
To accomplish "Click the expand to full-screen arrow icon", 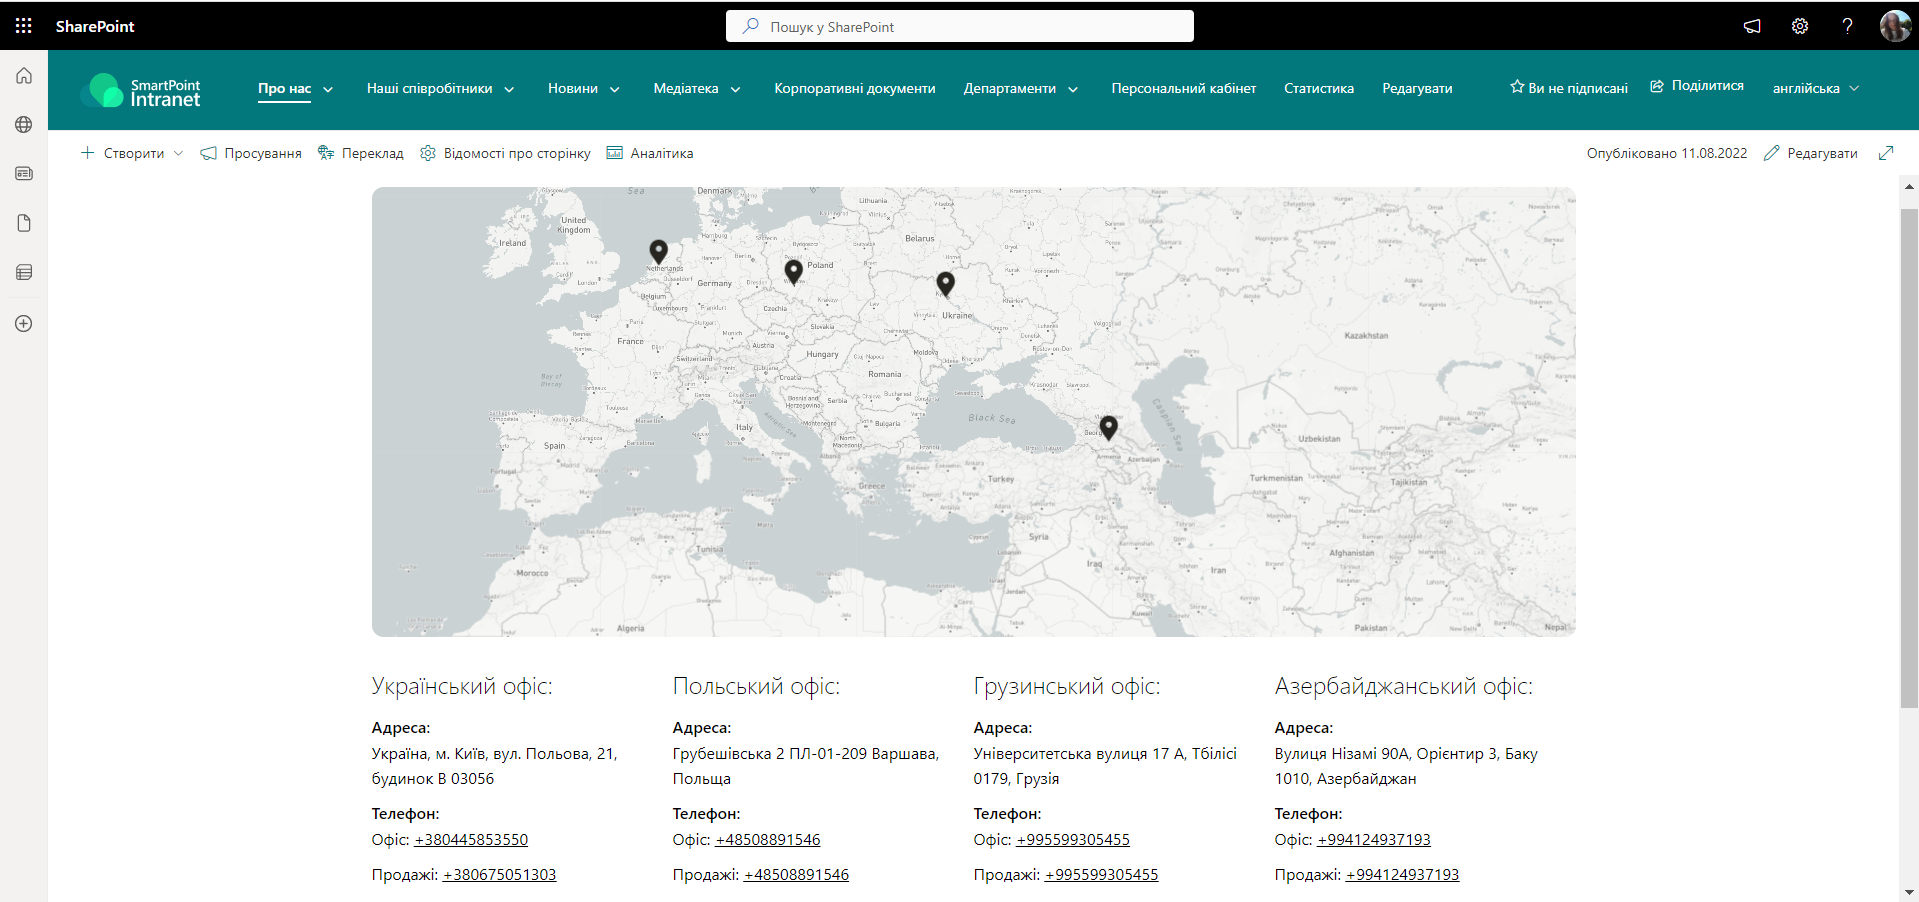I will coord(1886,153).
